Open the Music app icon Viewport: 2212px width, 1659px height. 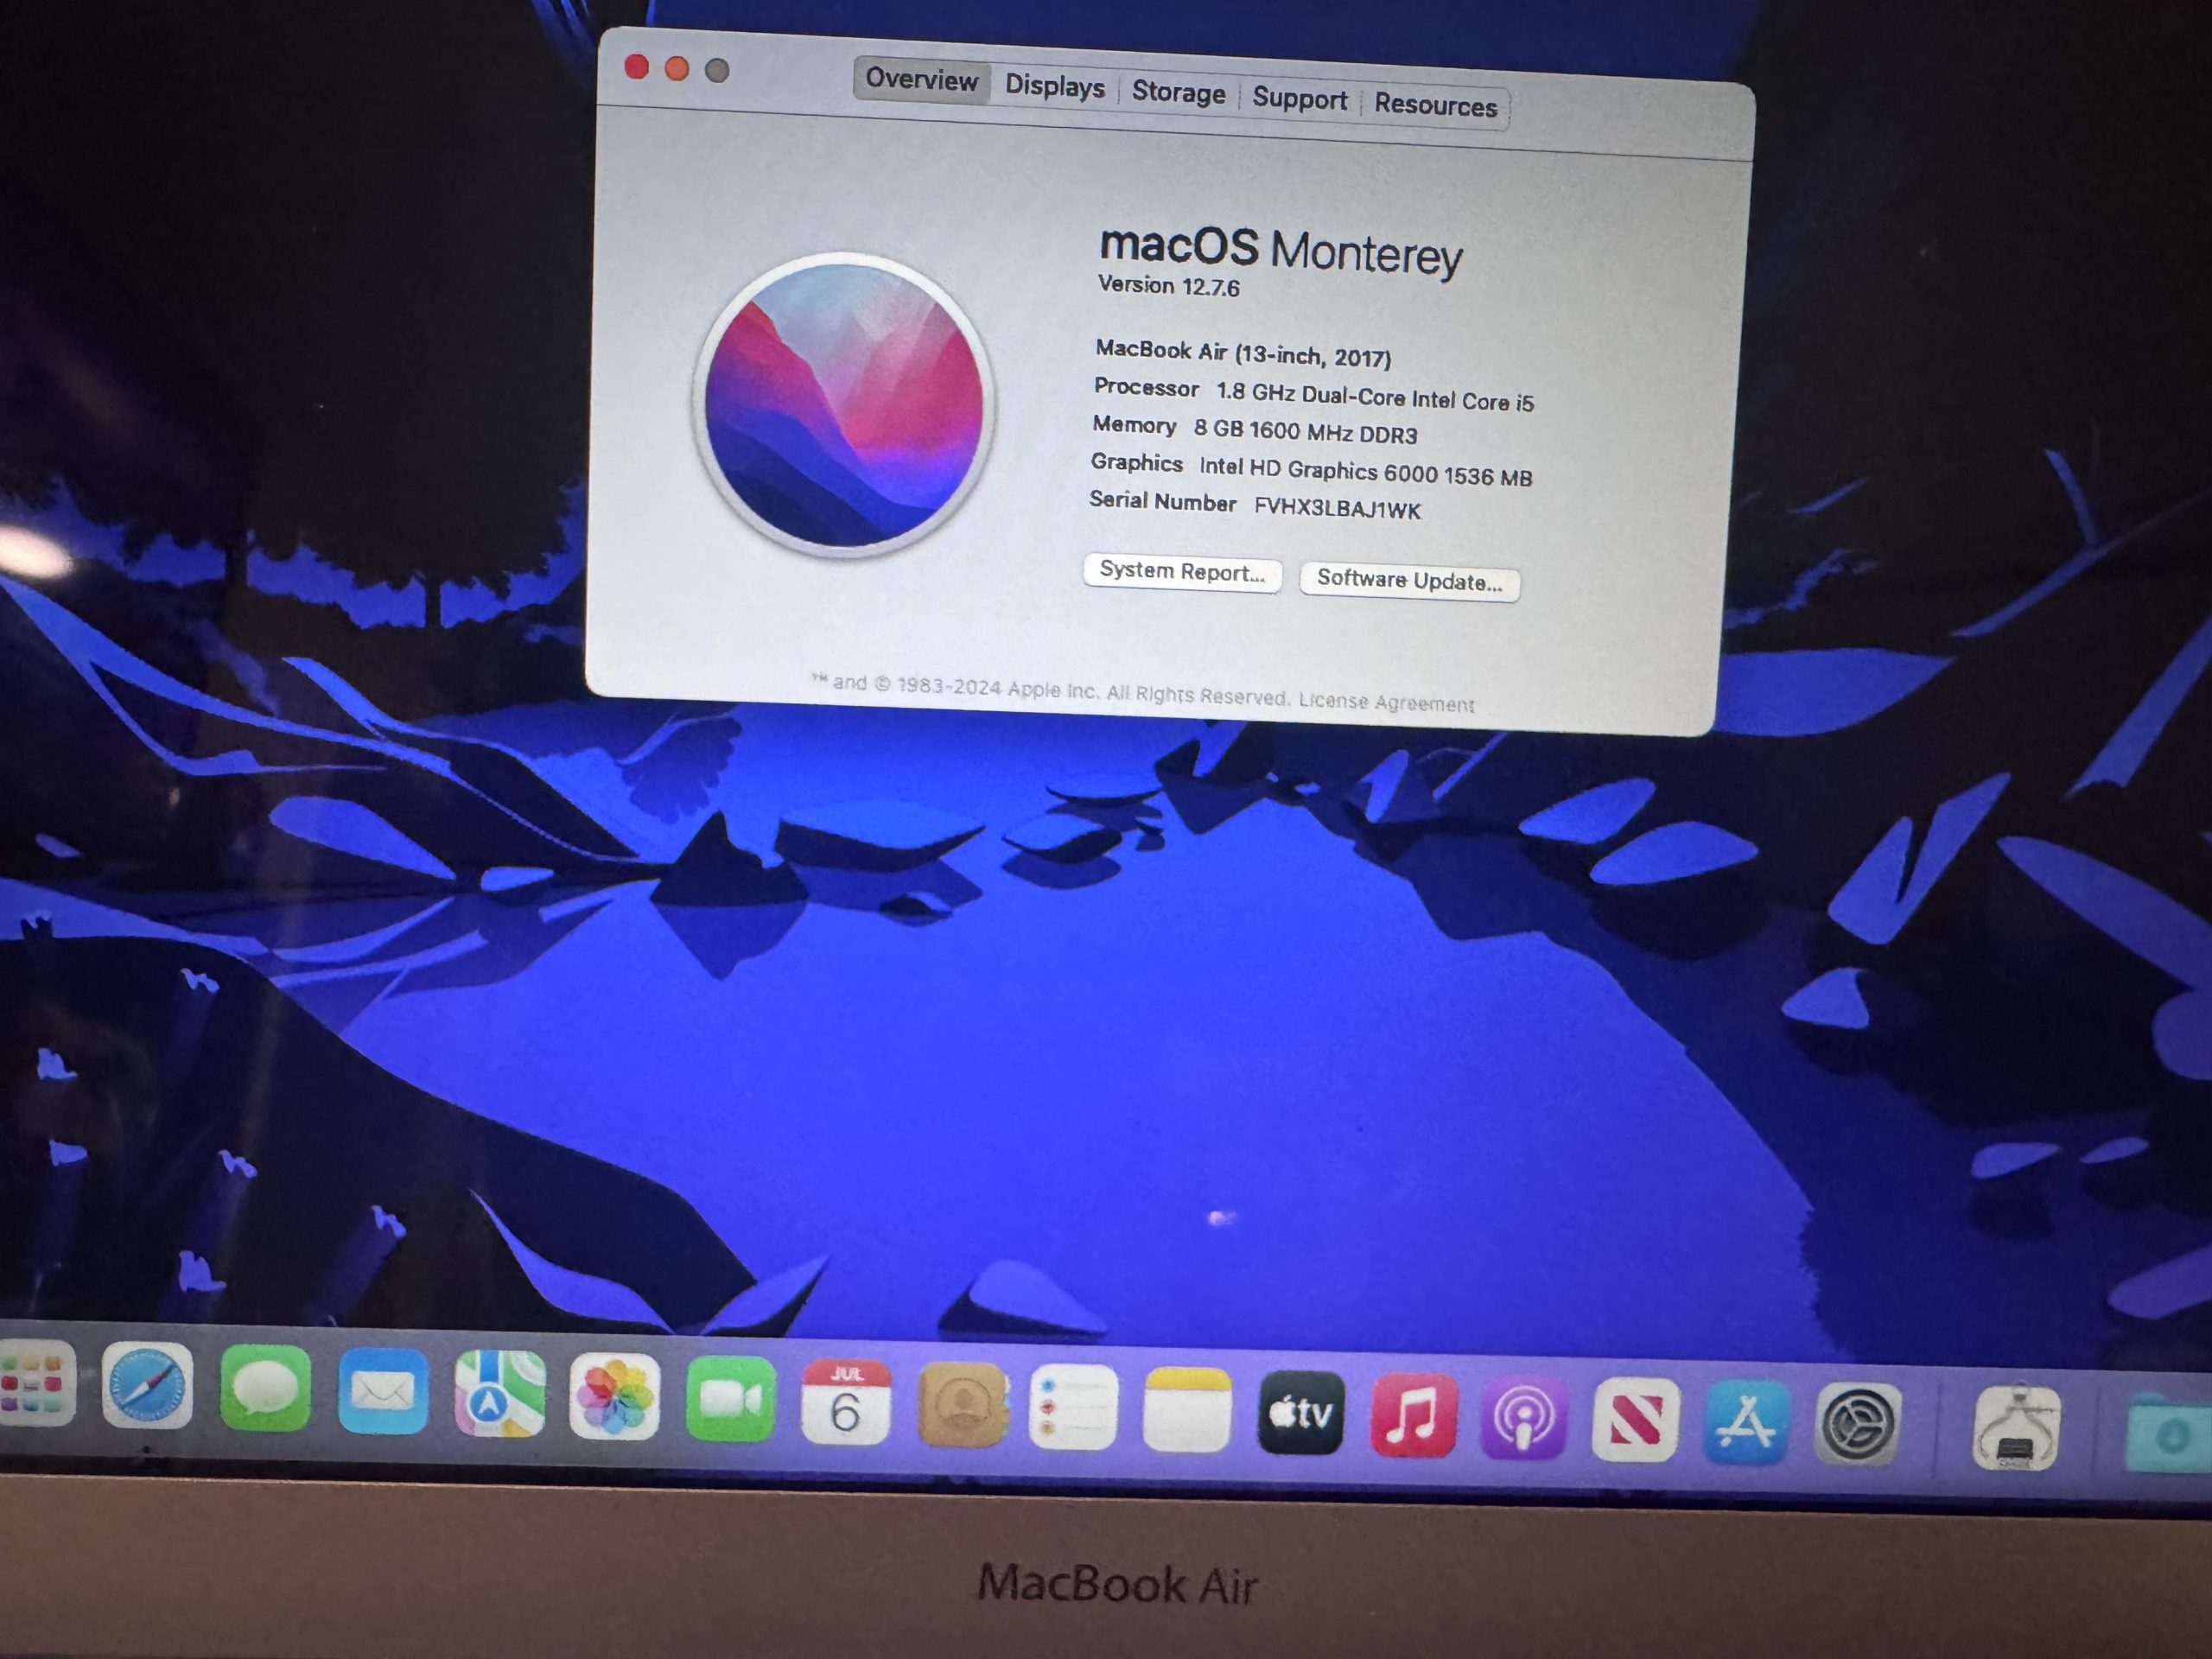pyautogui.click(x=1413, y=1415)
